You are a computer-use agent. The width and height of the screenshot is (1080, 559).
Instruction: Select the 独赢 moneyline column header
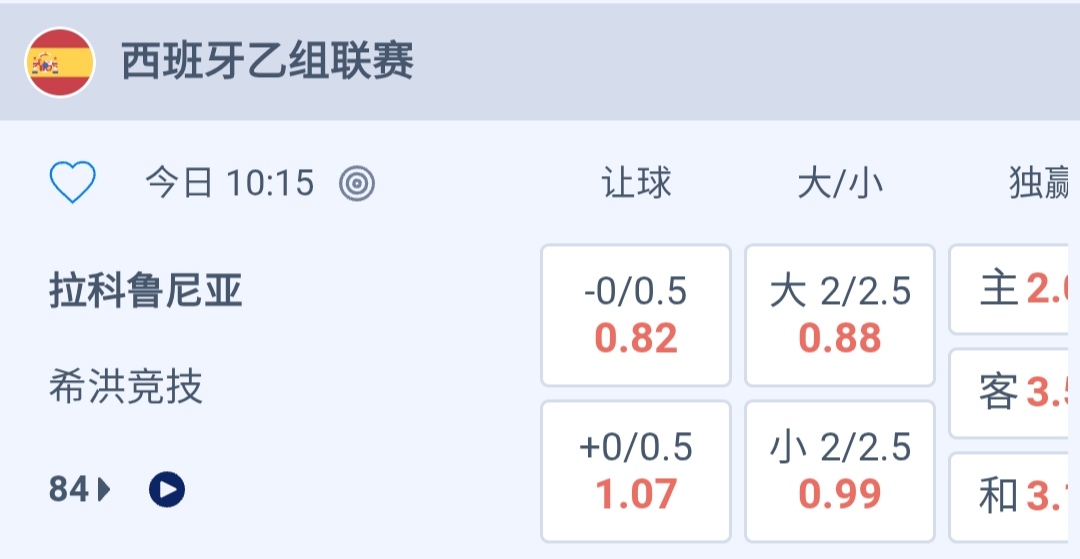tap(1041, 183)
